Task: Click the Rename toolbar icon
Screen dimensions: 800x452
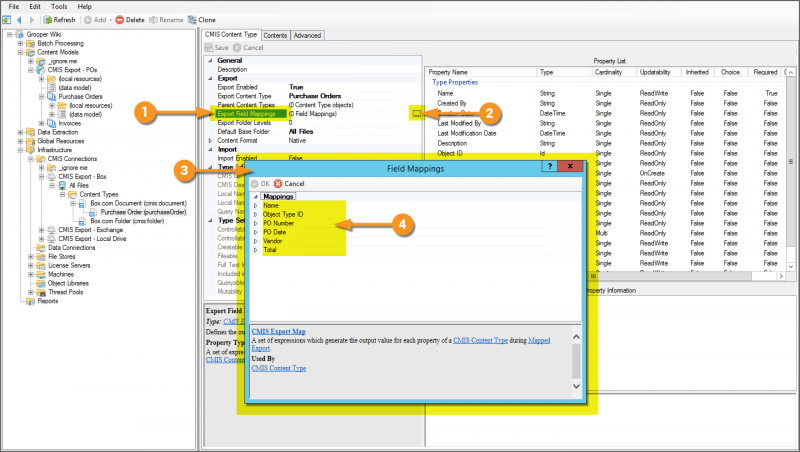Action: coord(153,20)
